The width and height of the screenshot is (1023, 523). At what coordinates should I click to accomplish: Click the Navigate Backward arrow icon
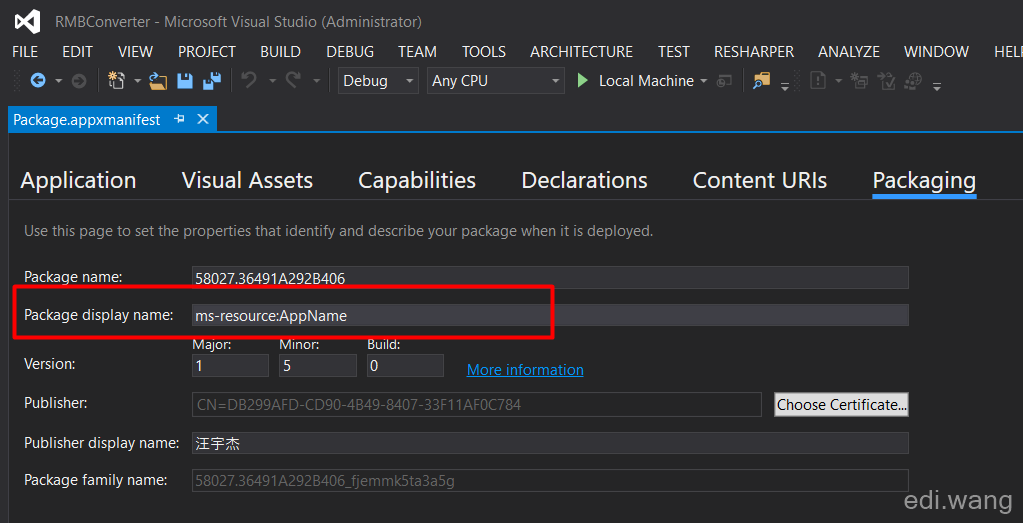coord(38,81)
